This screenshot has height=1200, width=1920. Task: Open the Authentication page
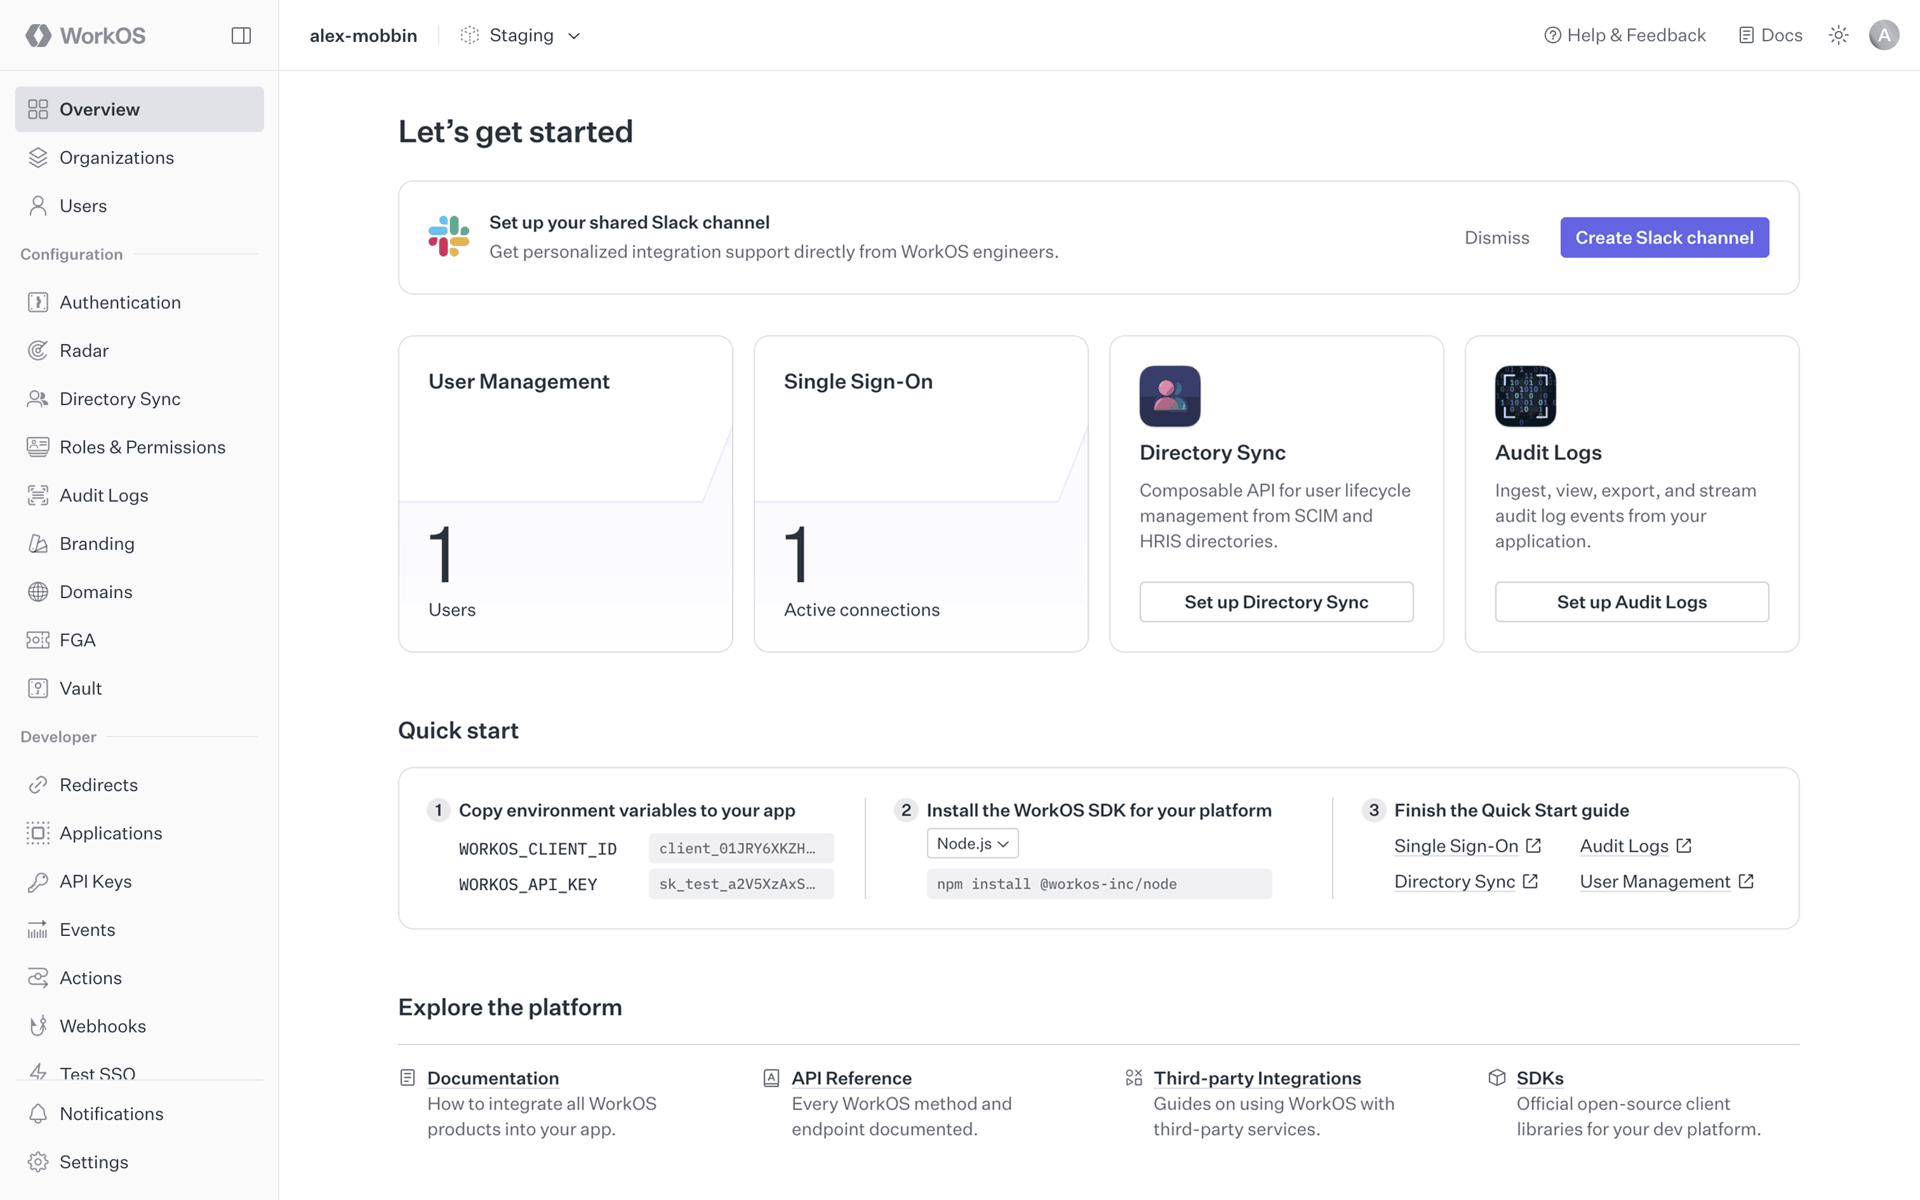point(139,302)
